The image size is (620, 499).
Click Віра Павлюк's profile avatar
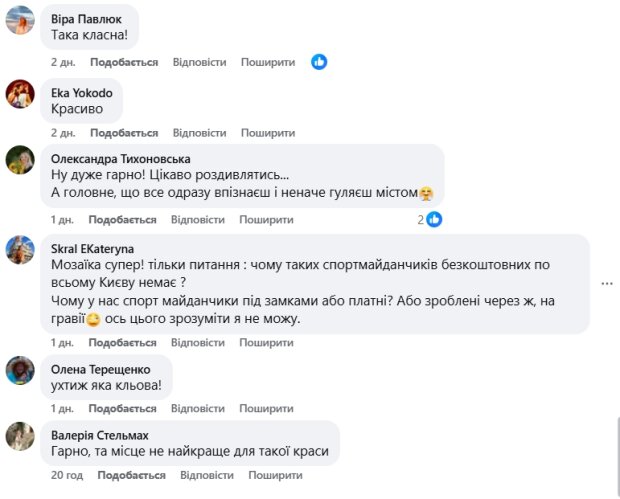tap(20, 20)
